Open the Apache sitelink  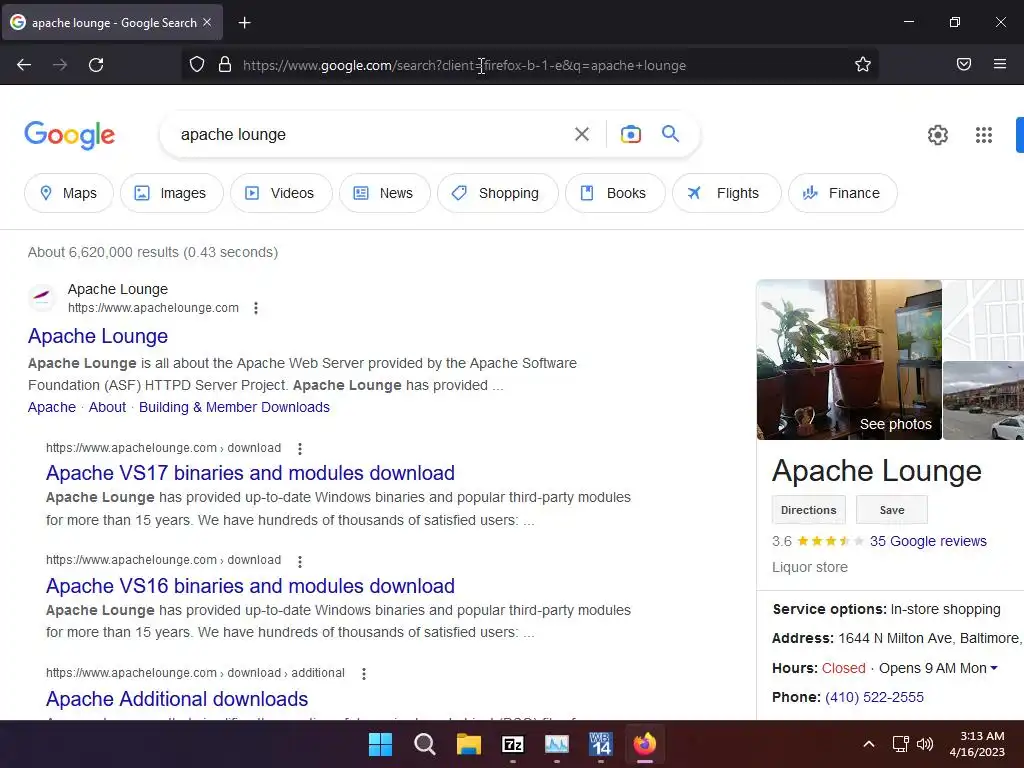pyautogui.click(x=52, y=407)
